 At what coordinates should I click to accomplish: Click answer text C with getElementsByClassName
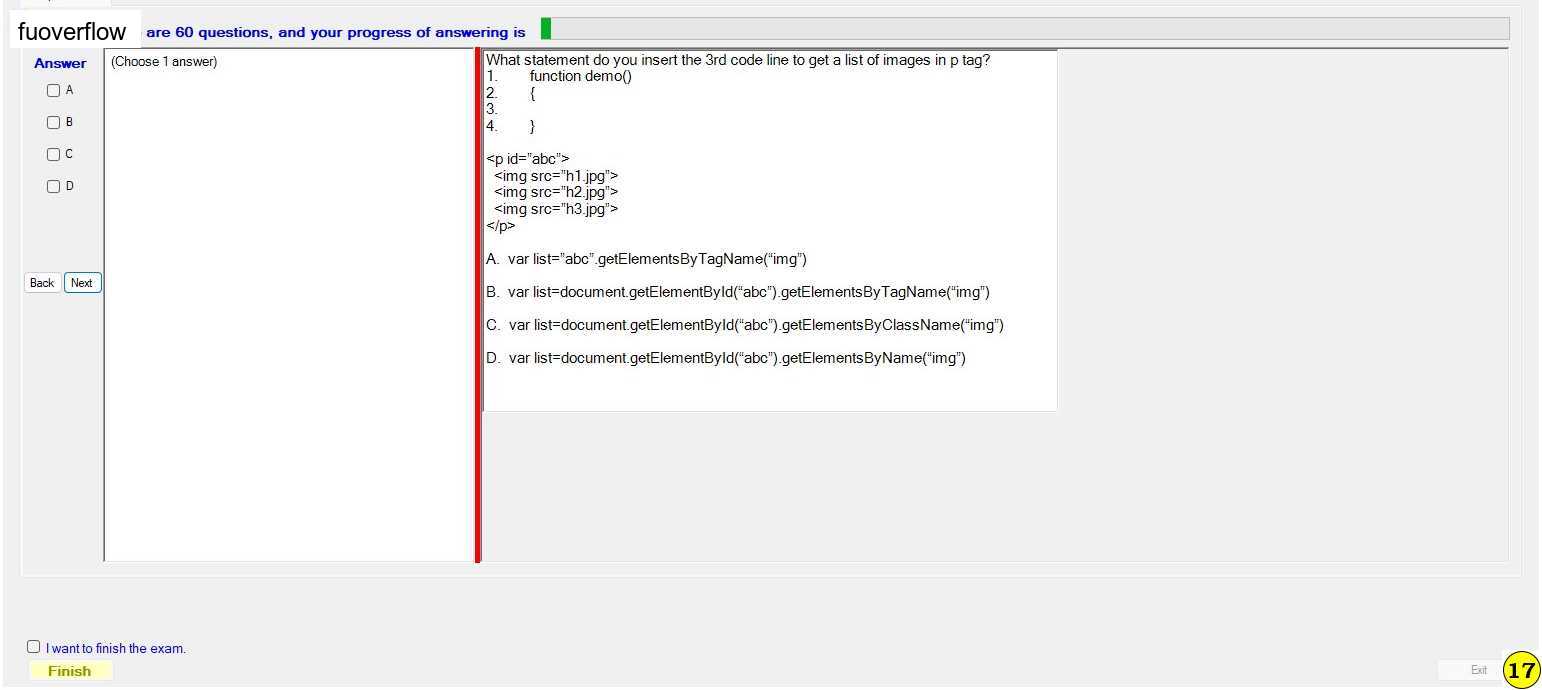[745, 325]
